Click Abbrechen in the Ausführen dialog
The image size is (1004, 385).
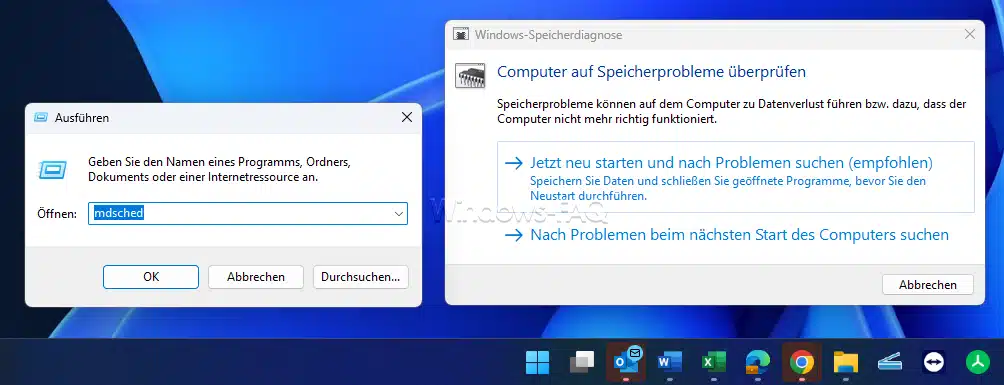(x=255, y=277)
